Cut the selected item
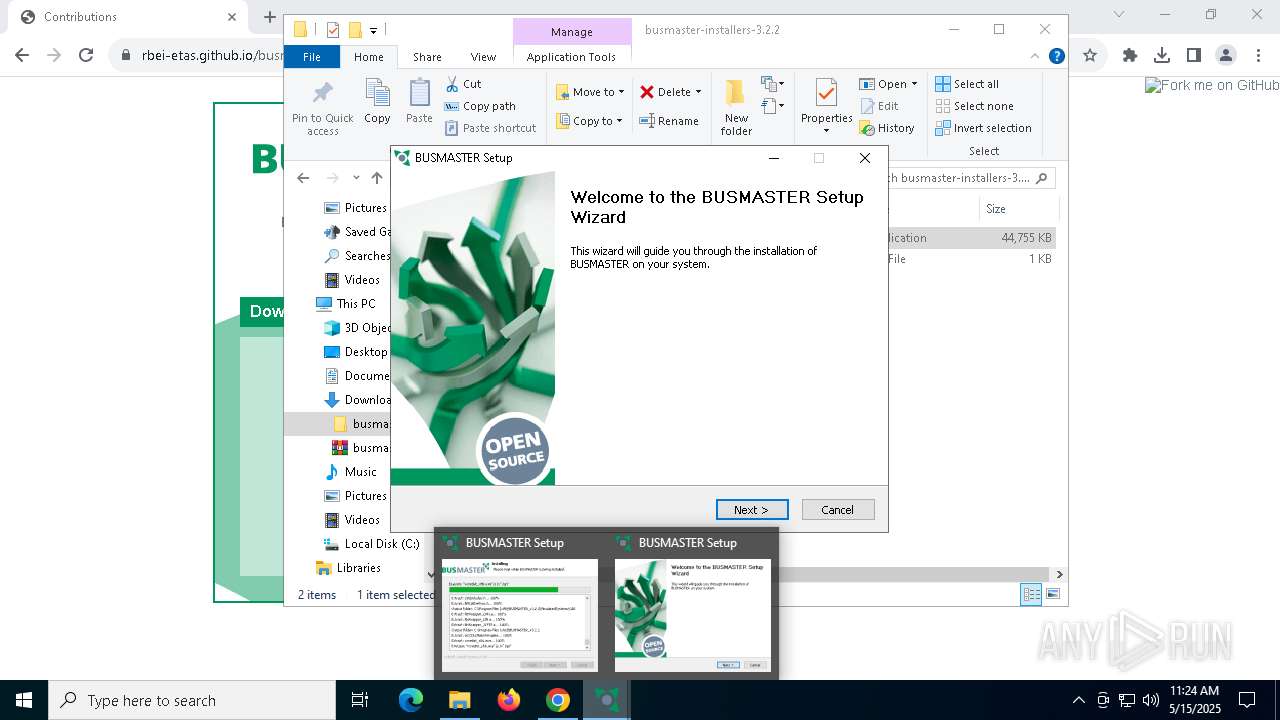Screen dimensions: 1280x720 click(463, 84)
